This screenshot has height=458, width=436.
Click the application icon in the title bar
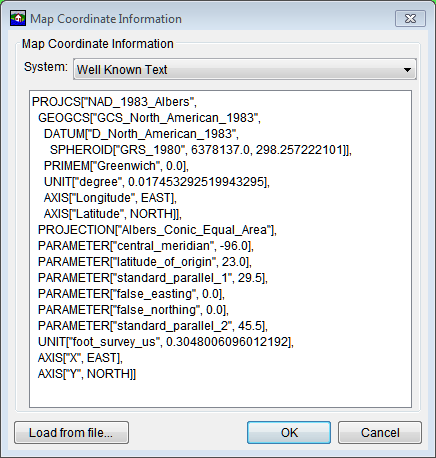[x=18, y=18]
